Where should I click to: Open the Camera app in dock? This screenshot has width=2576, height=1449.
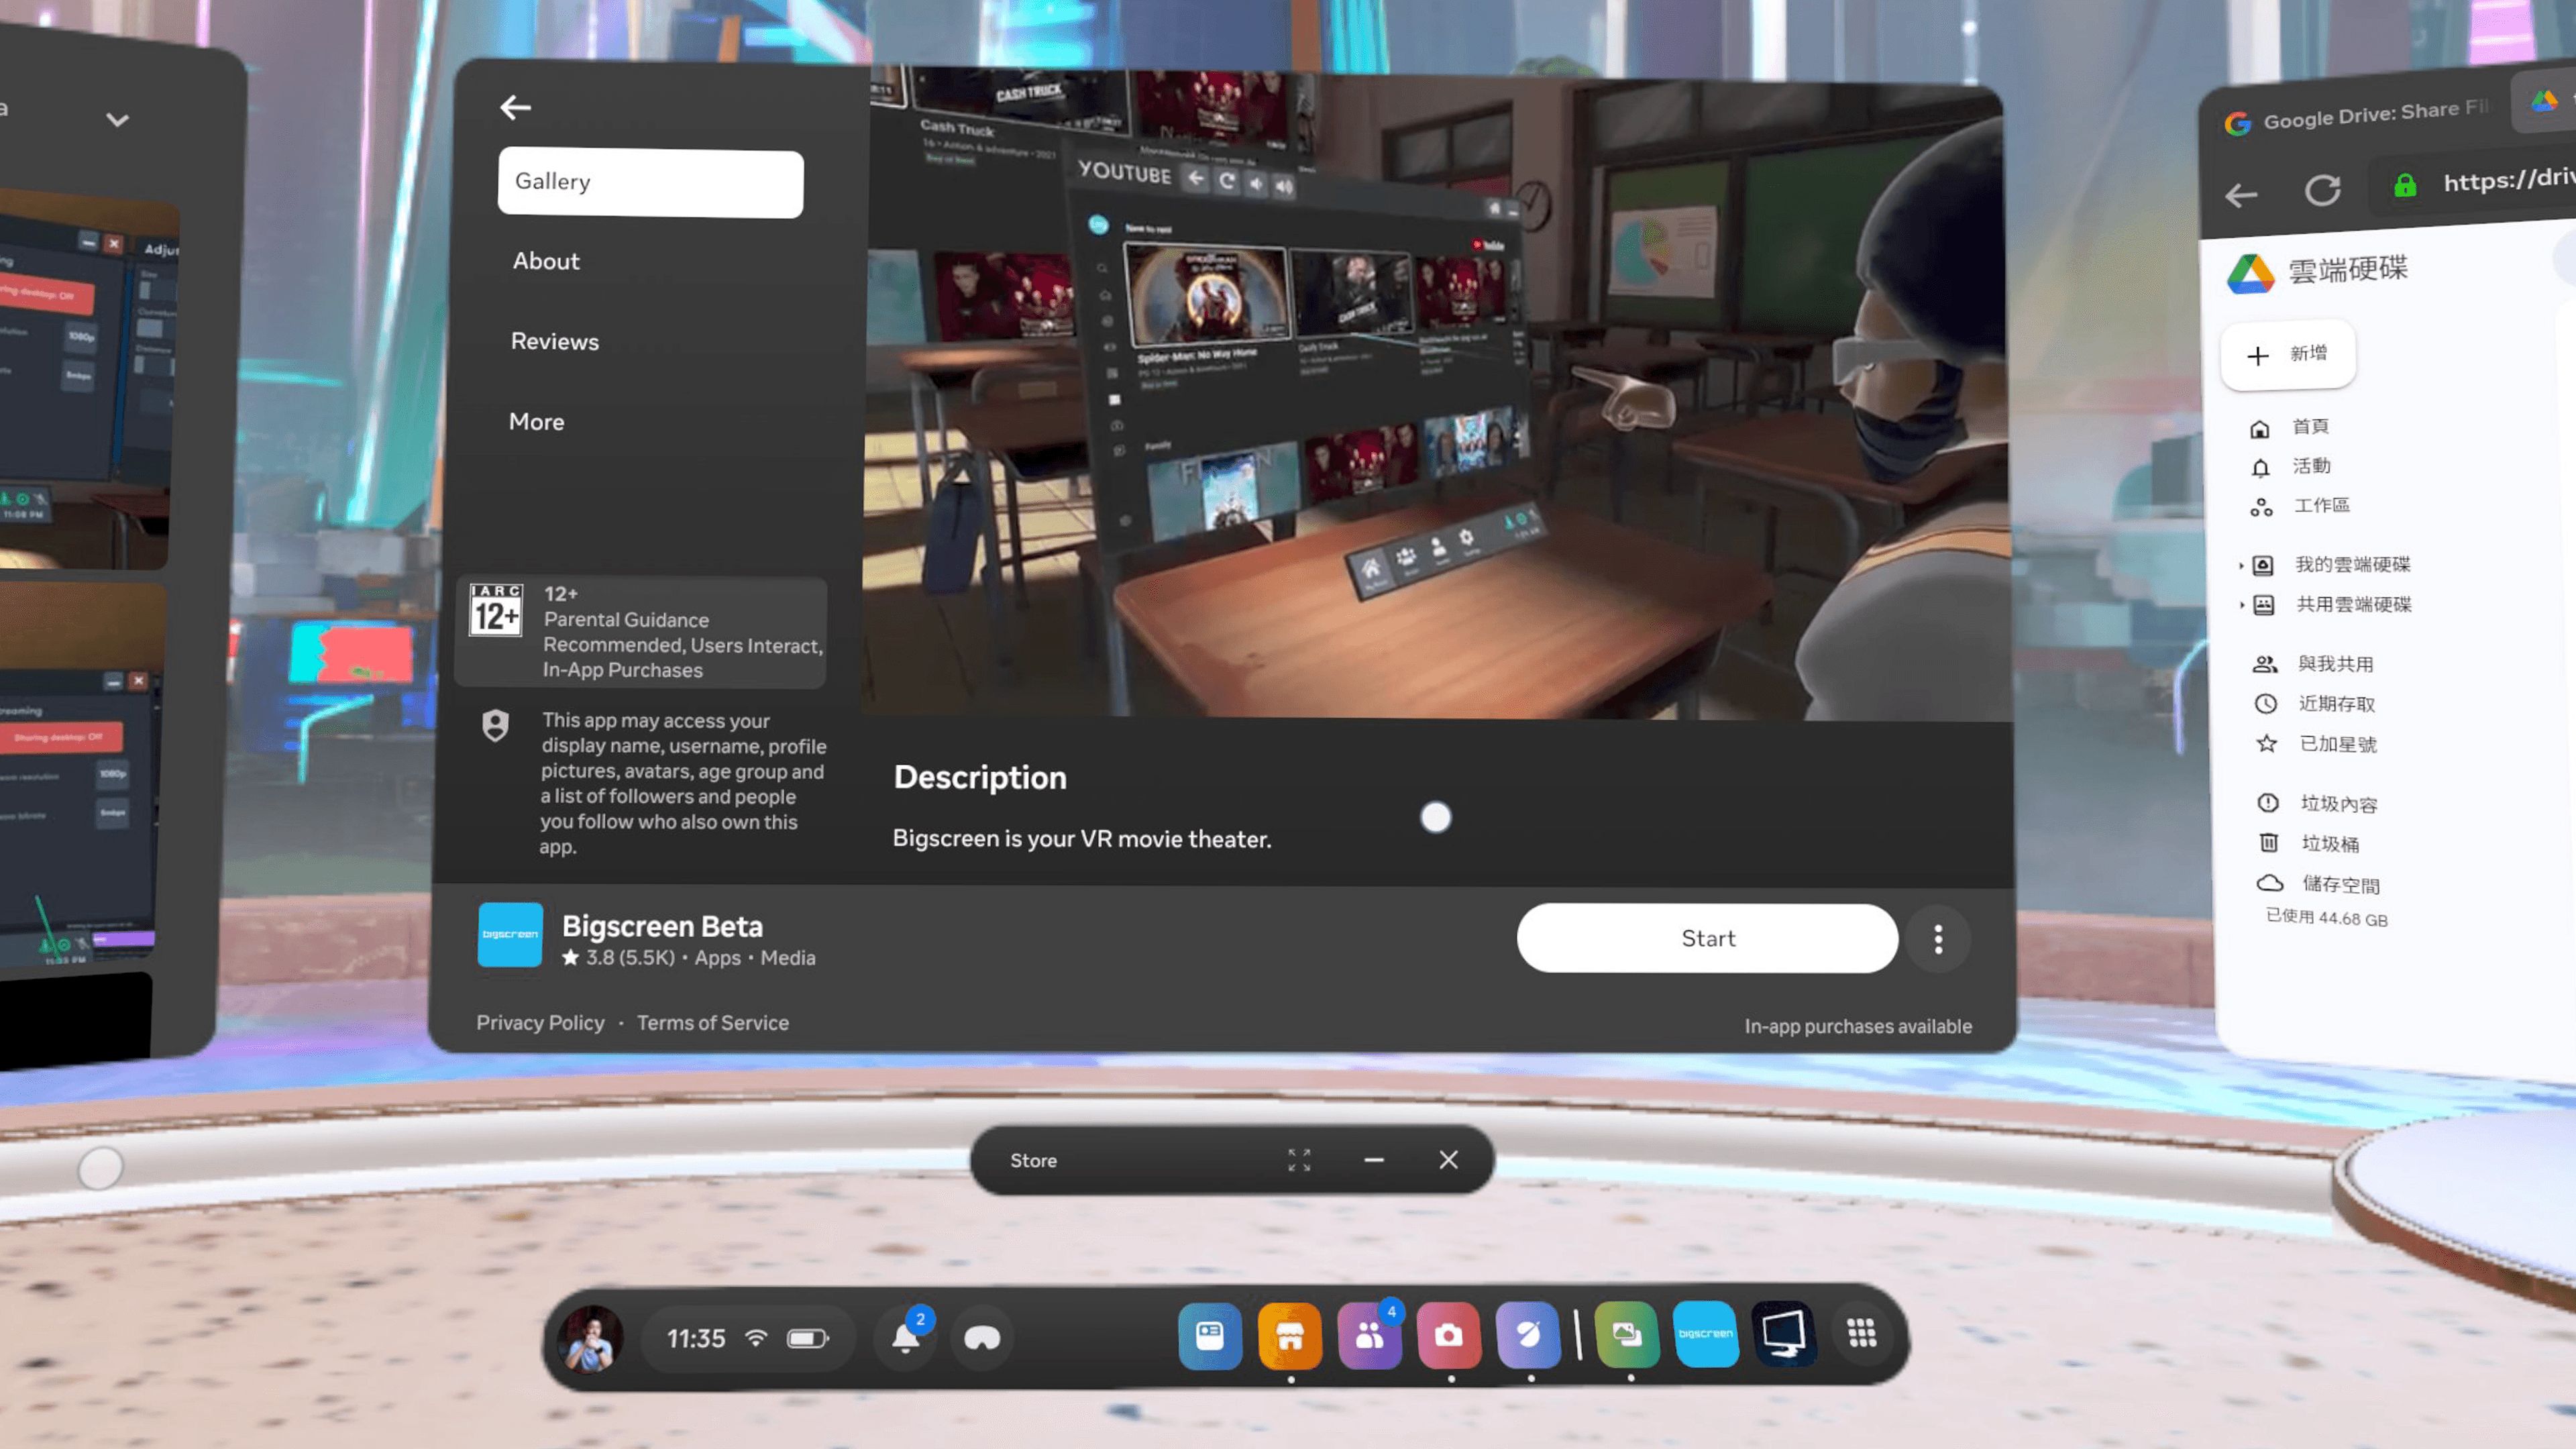point(1448,1336)
